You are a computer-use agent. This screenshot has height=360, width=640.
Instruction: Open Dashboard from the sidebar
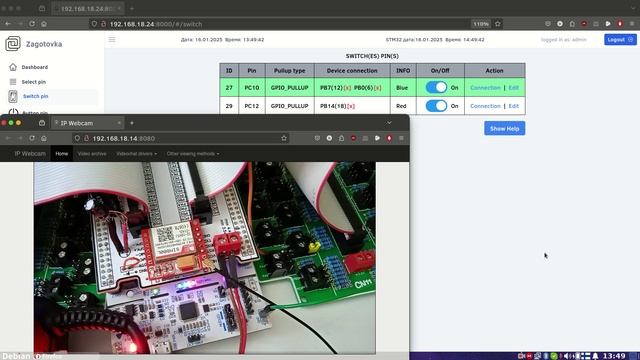pyautogui.click(x=35, y=67)
